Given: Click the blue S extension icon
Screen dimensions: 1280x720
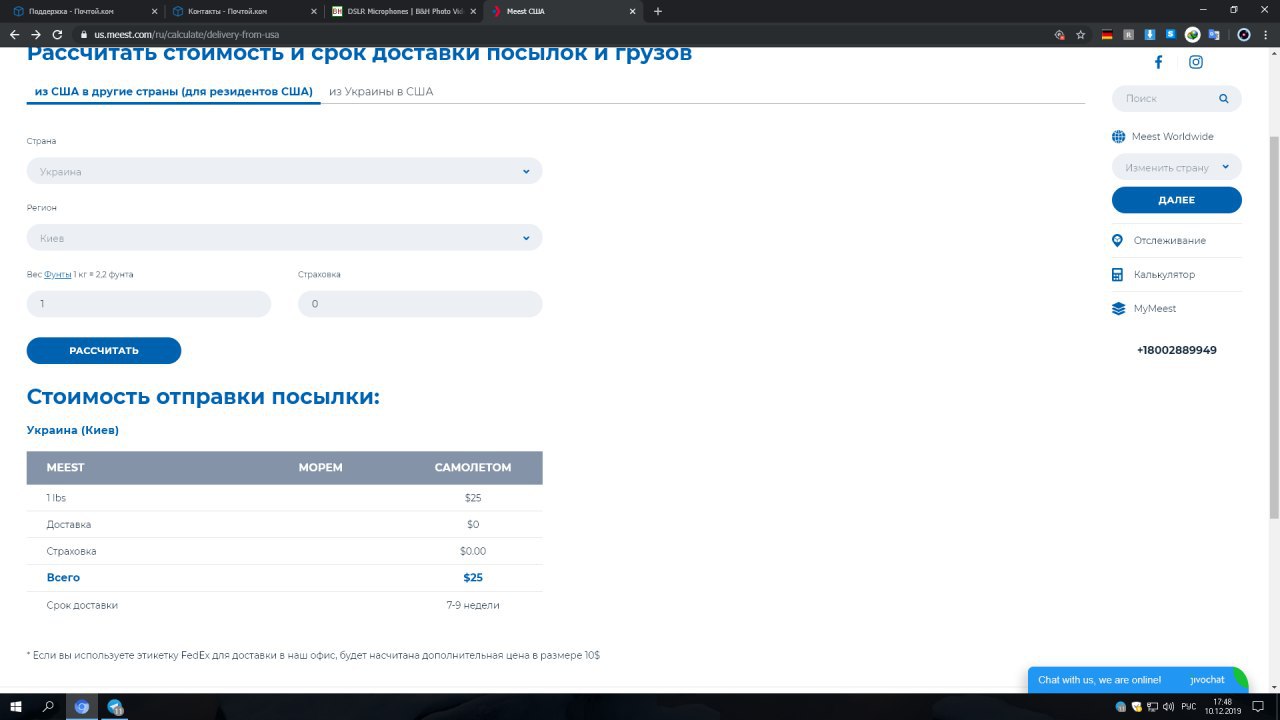Looking at the screenshot, I should 1170,34.
